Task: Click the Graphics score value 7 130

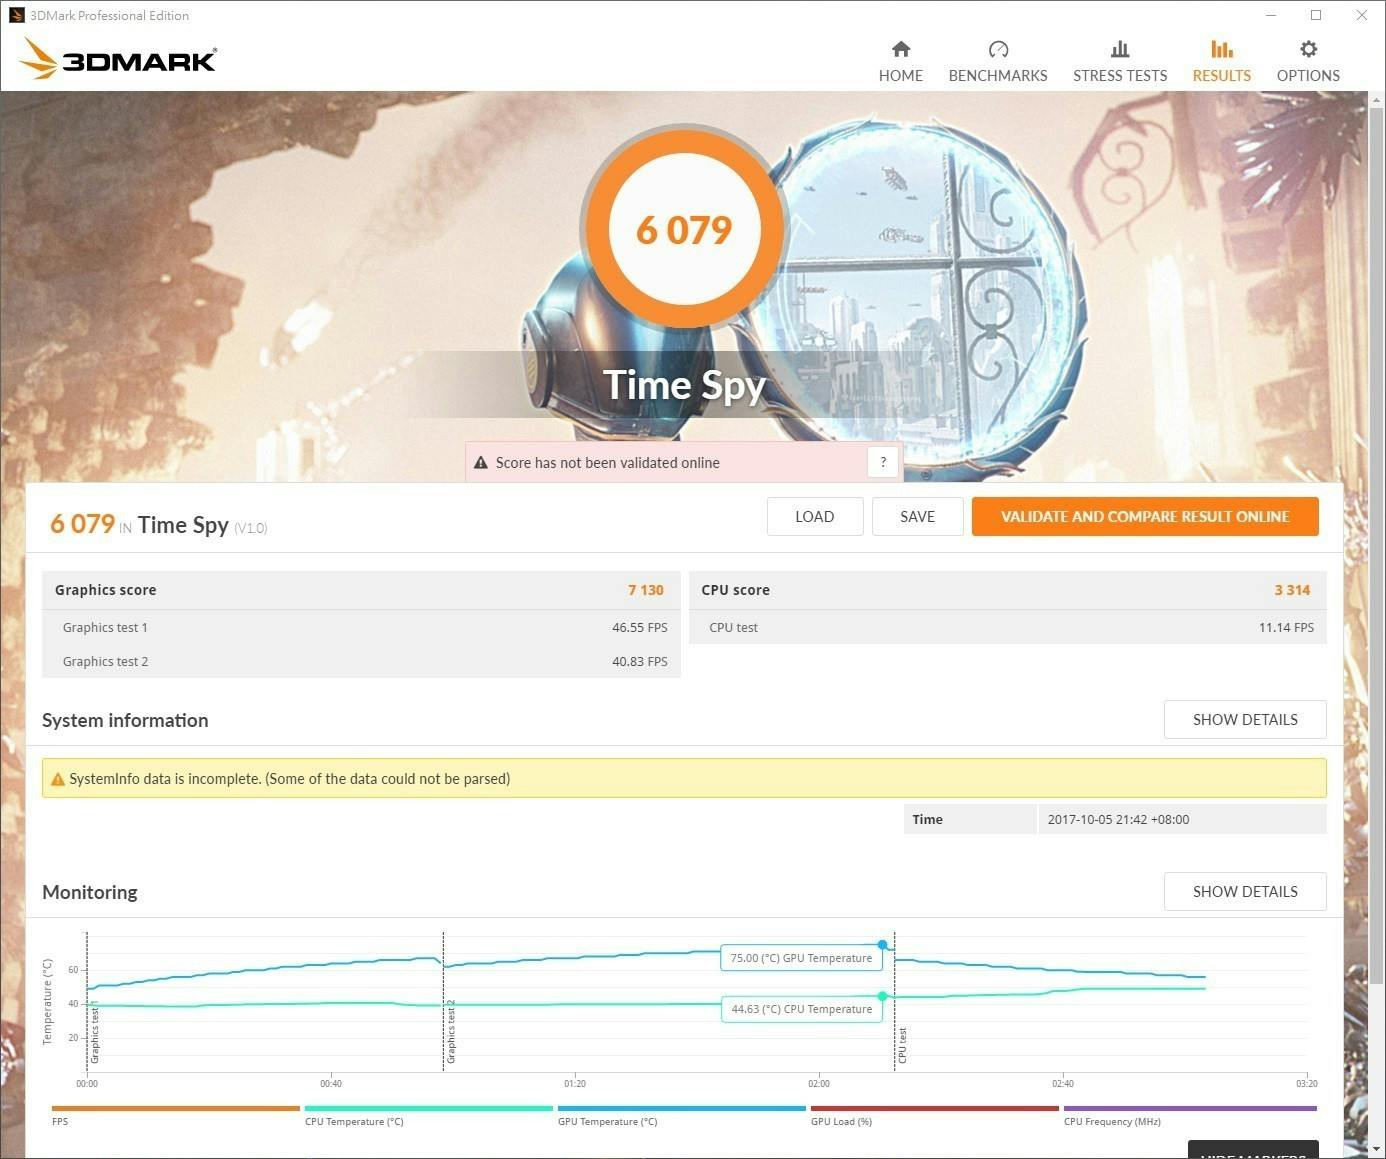Action: (x=646, y=590)
